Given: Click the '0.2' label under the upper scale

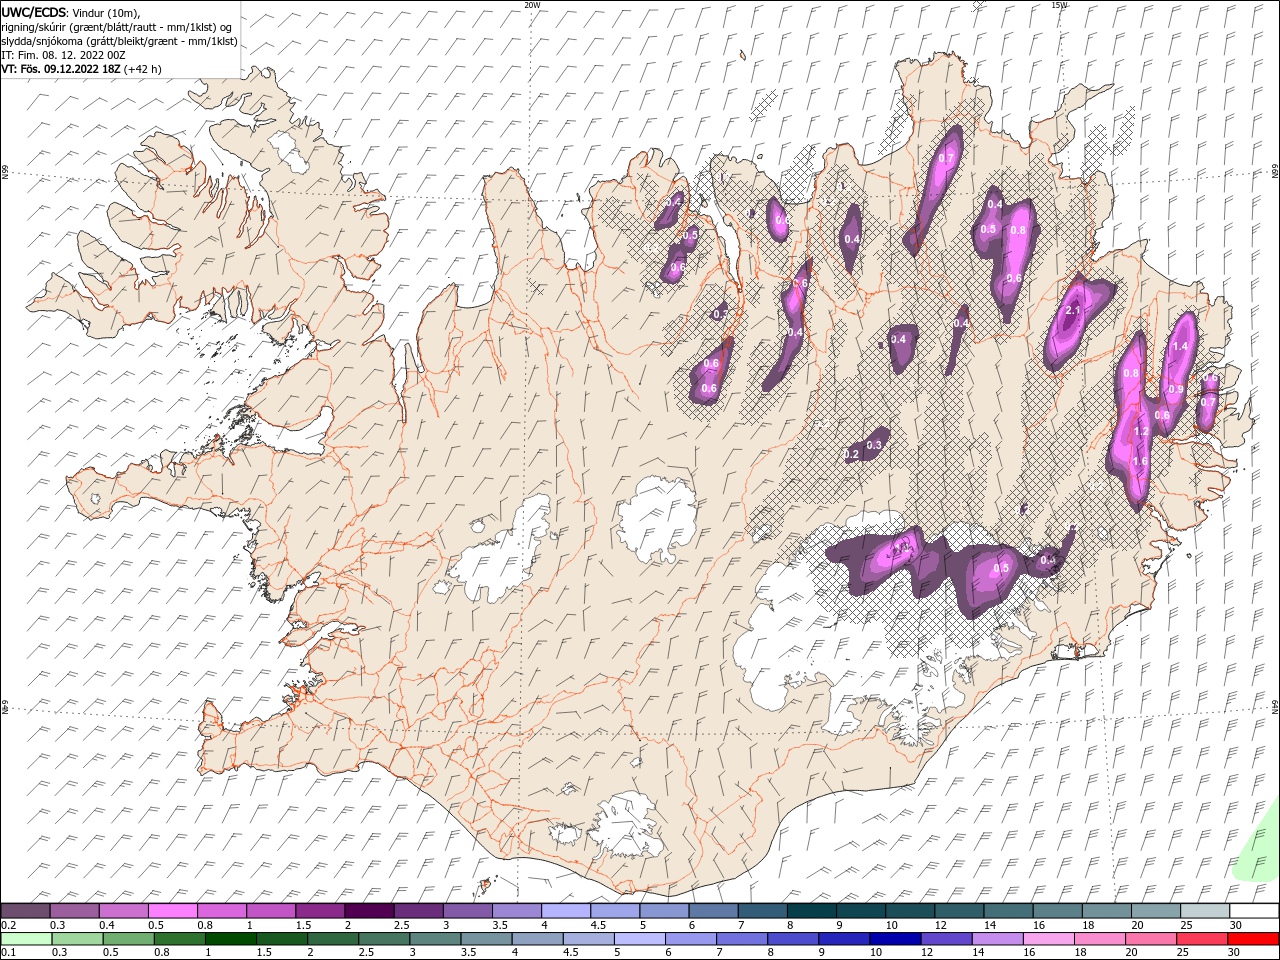Looking at the screenshot, I should (x=8, y=925).
